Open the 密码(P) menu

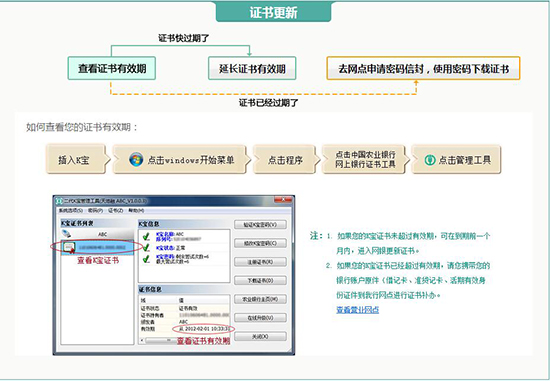click(95, 210)
